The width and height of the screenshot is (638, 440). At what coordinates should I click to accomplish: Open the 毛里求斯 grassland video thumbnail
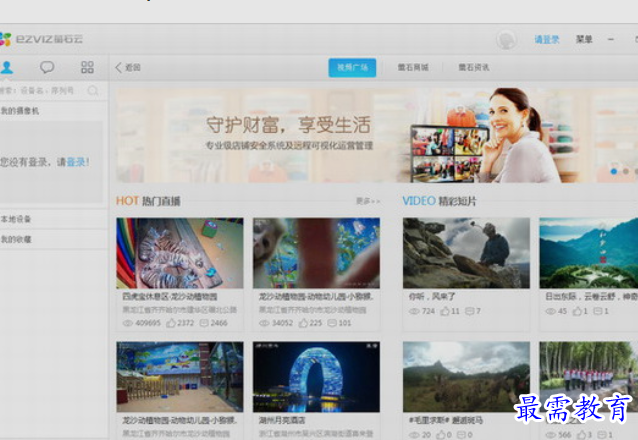[x=466, y=377]
